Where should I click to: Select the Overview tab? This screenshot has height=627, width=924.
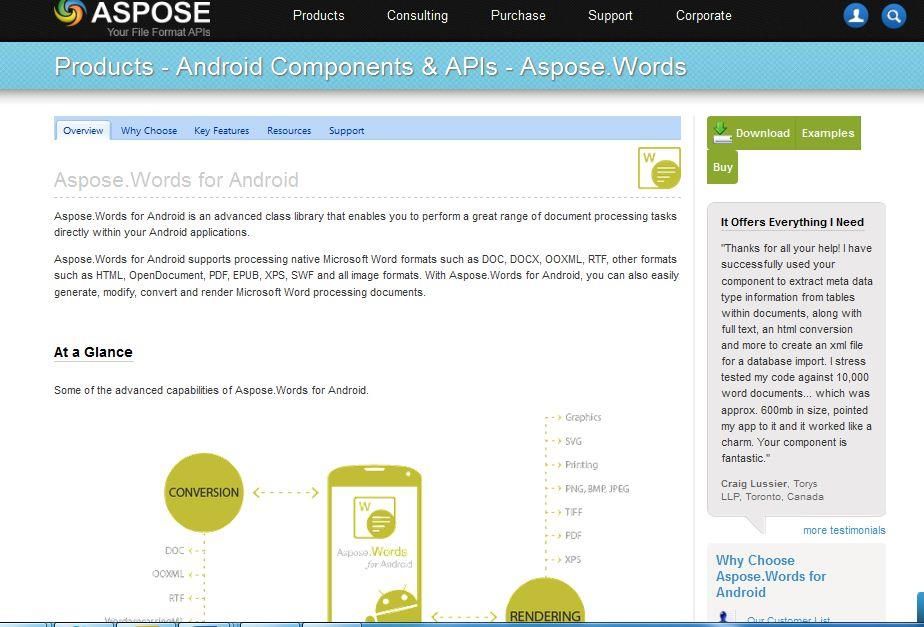(x=82, y=130)
